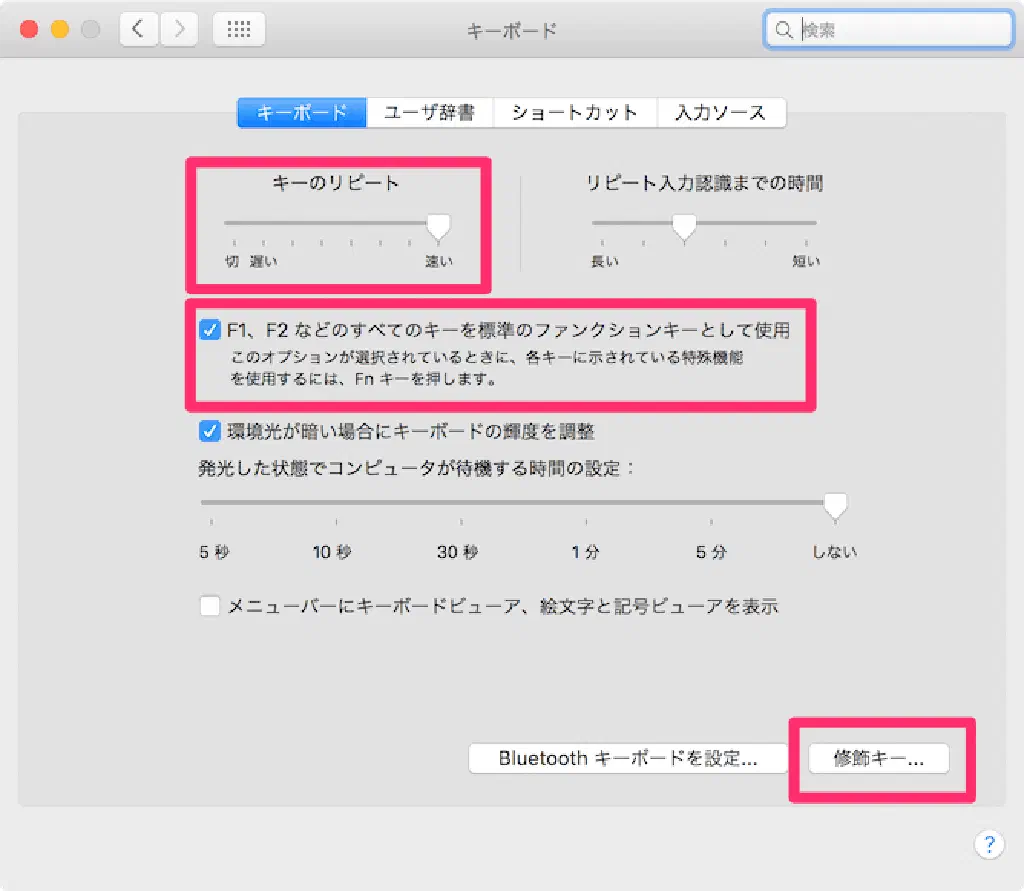Click the back navigation arrow

pyautogui.click(x=140, y=29)
